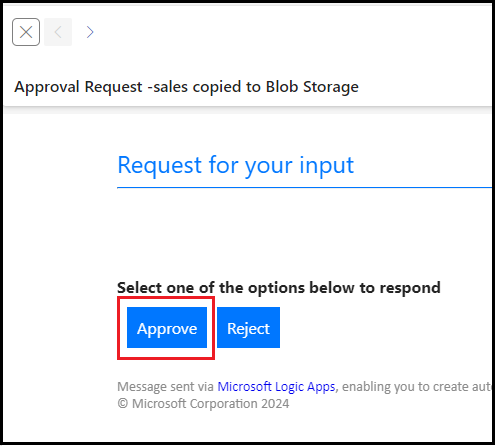The image size is (495, 446).
Task: Close the approval request email pane
Action: tap(26, 32)
